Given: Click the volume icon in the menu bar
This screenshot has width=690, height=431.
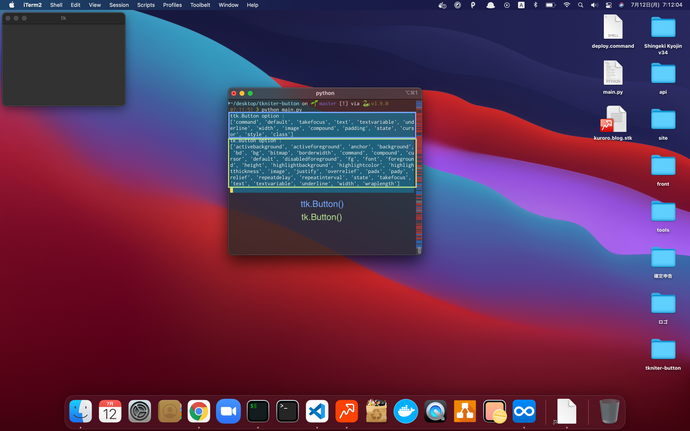Looking at the screenshot, I should click(594, 5).
